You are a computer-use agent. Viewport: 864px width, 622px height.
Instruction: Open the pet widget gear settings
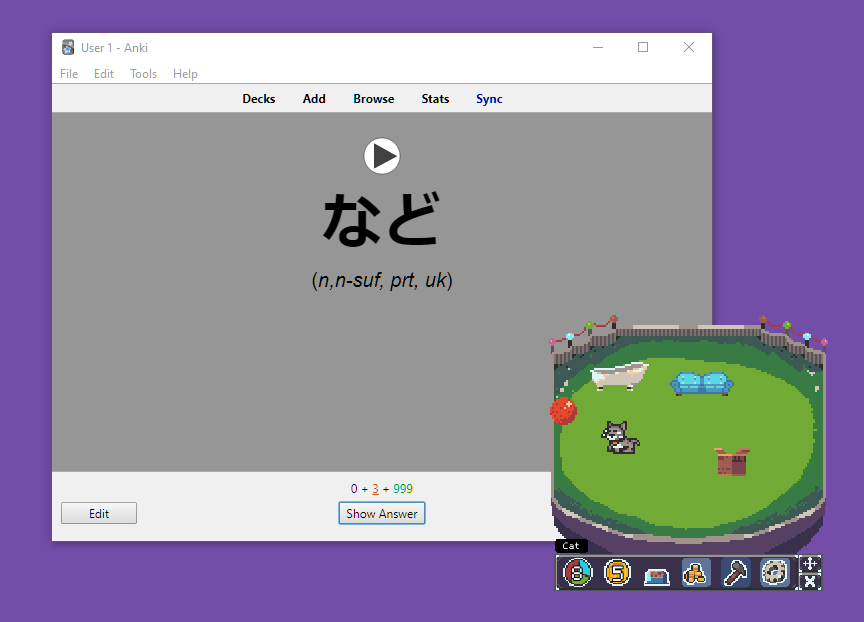pyautogui.click(x=774, y=573)
